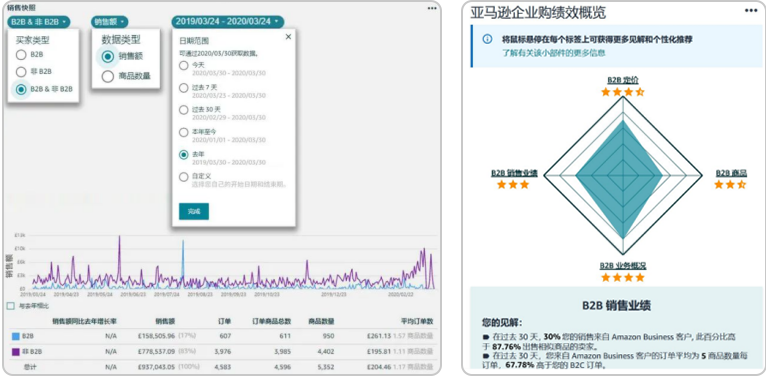This screenshot has height=376, width=766.
Task: Click the B2B 业务概况 radar label
Action: point(623,266)
